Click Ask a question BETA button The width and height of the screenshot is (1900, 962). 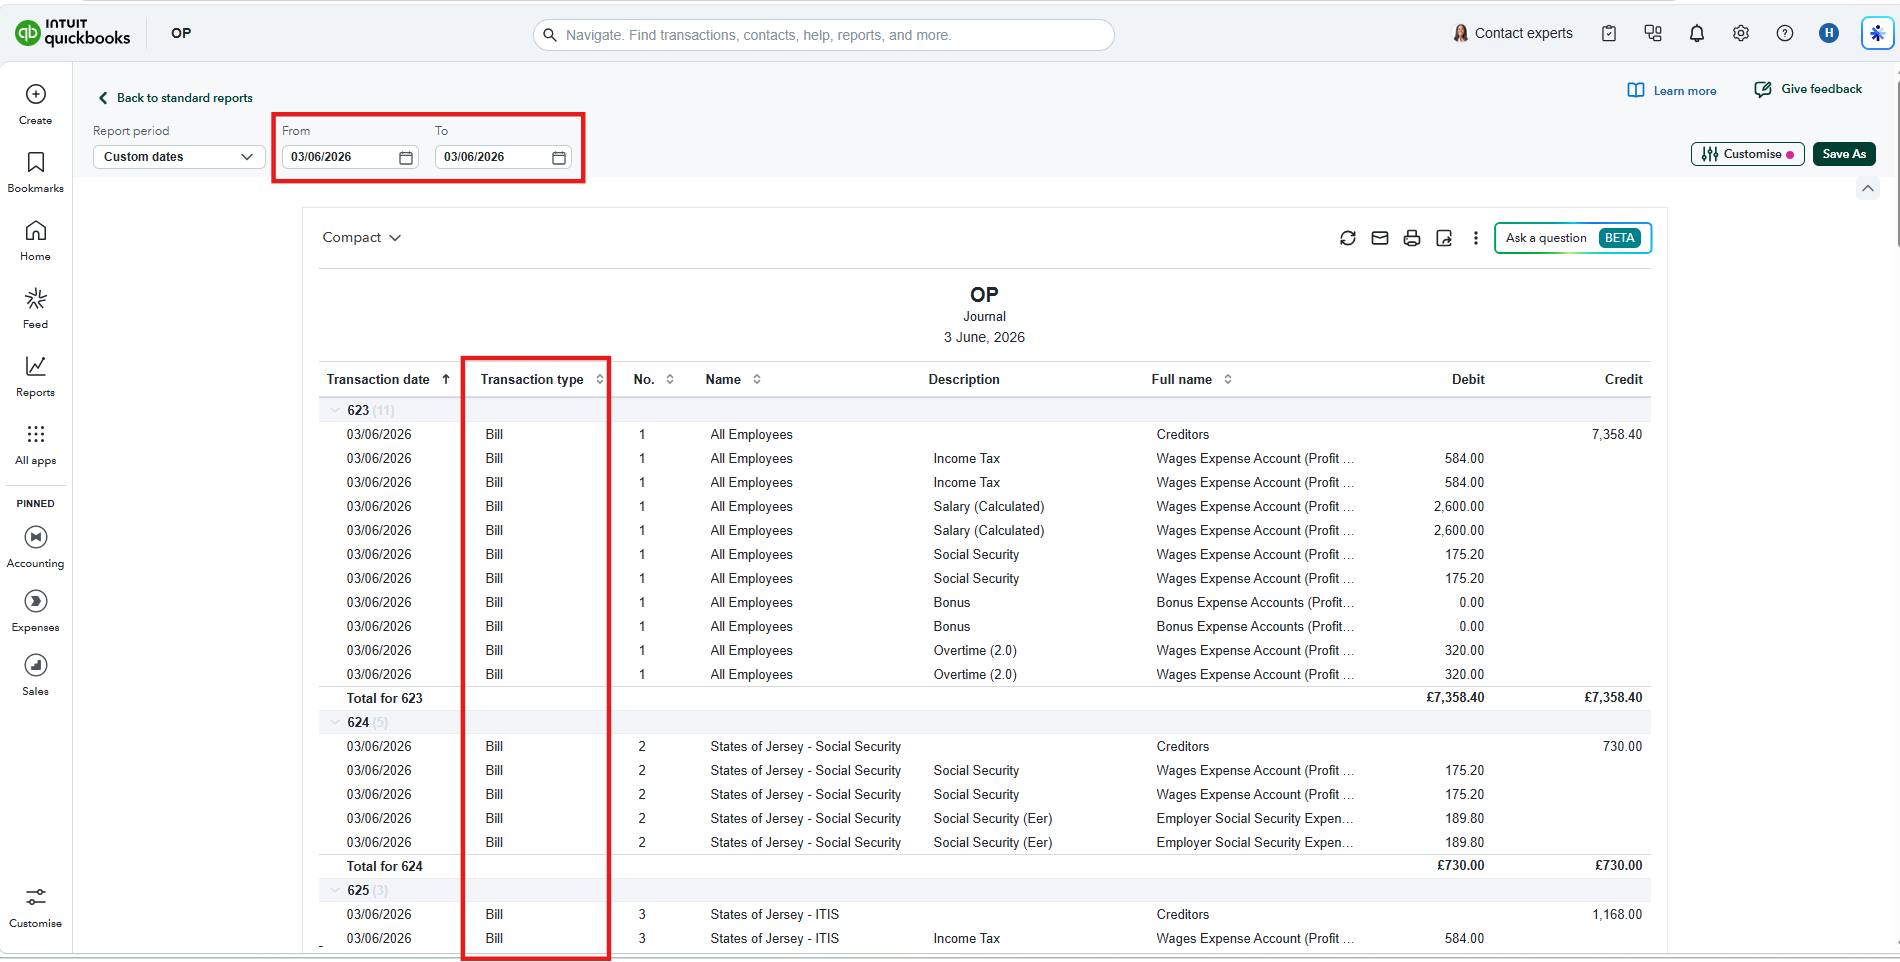pyautogui.click(x=1573, y=238)
